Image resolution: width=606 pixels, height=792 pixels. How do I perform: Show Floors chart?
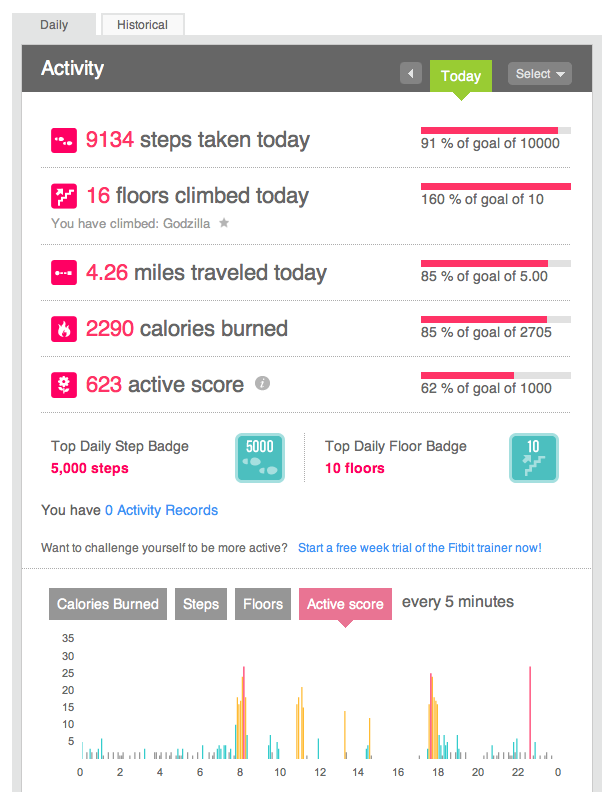(263, 604)
